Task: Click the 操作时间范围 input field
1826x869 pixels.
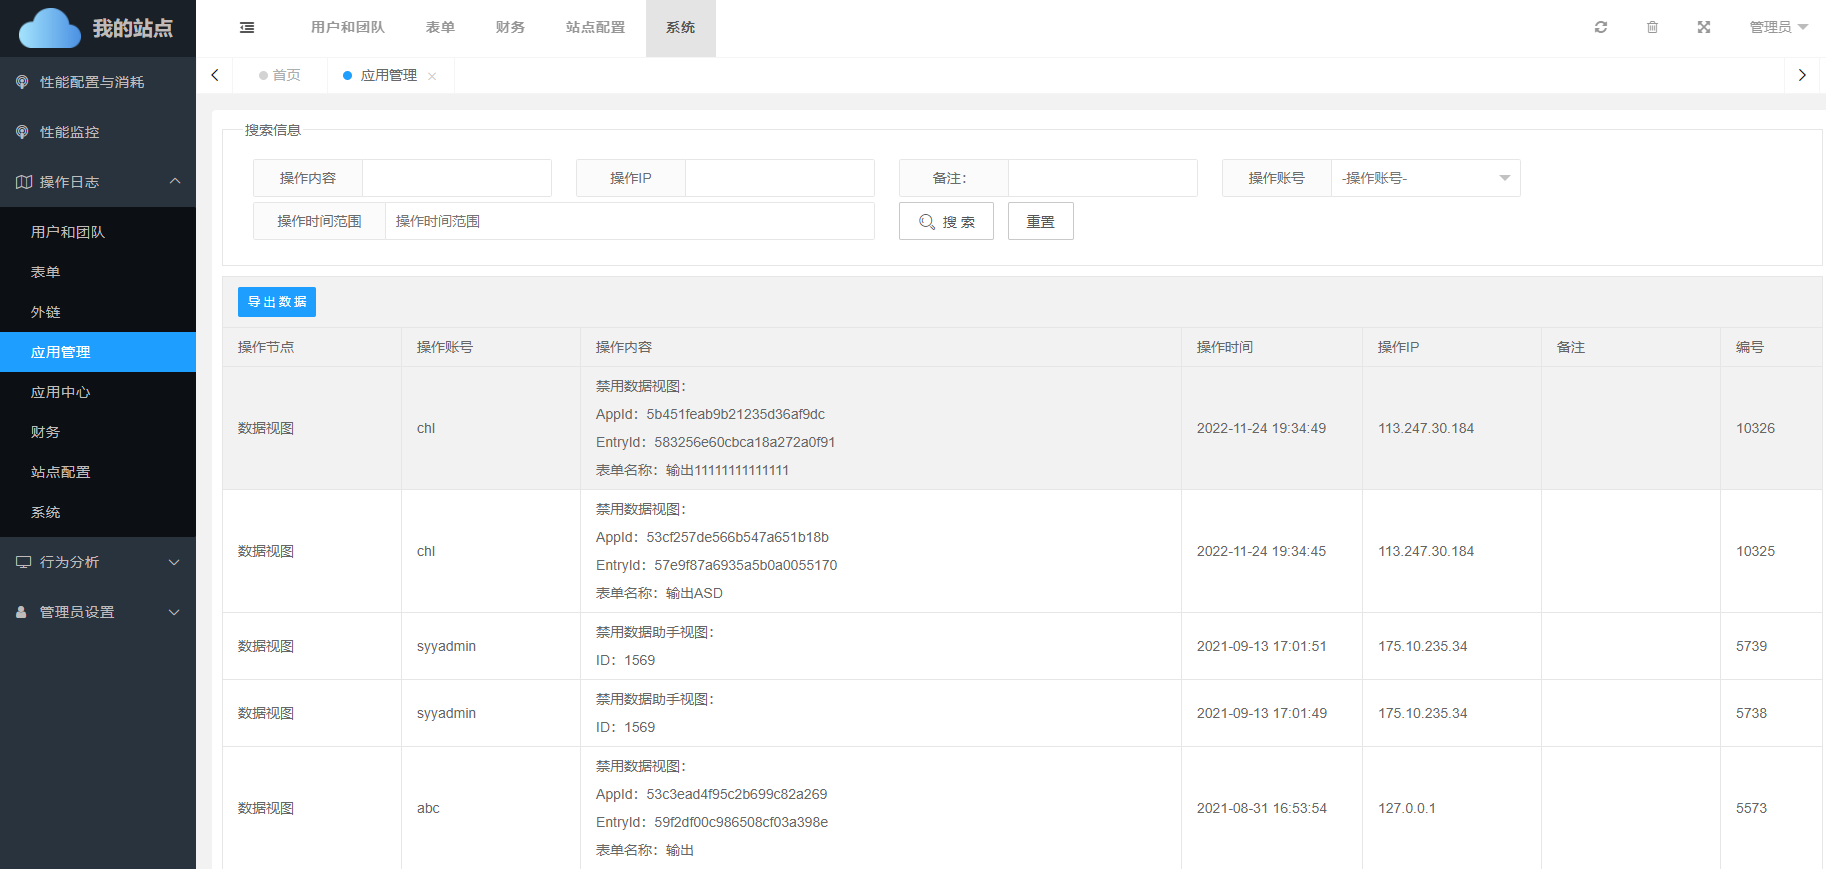Action: [x=629, y=222]
